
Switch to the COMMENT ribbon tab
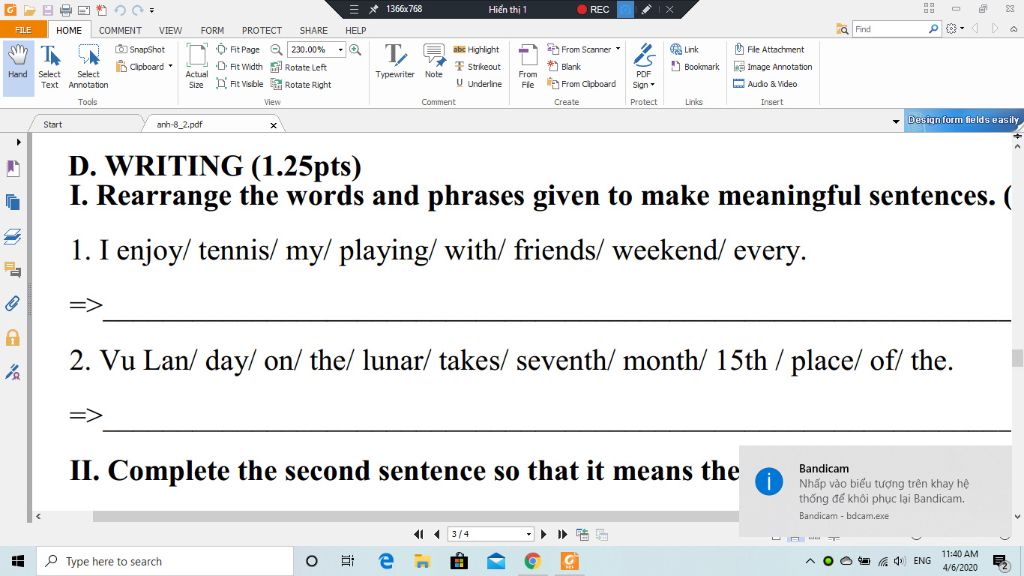coord(120,30)
